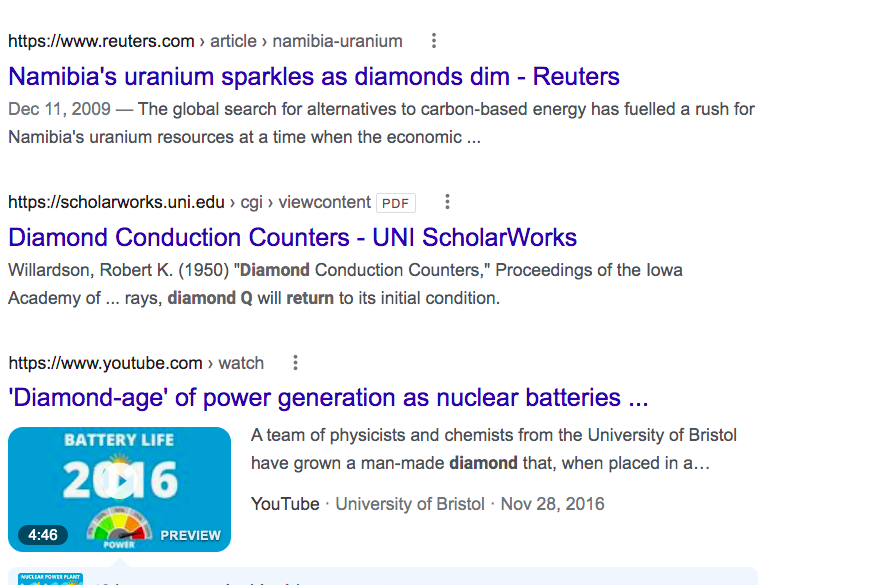Screen dimensions: 869x585
Task: Open 'Diamond-age of power generation' video link
Action: point(328,398)
